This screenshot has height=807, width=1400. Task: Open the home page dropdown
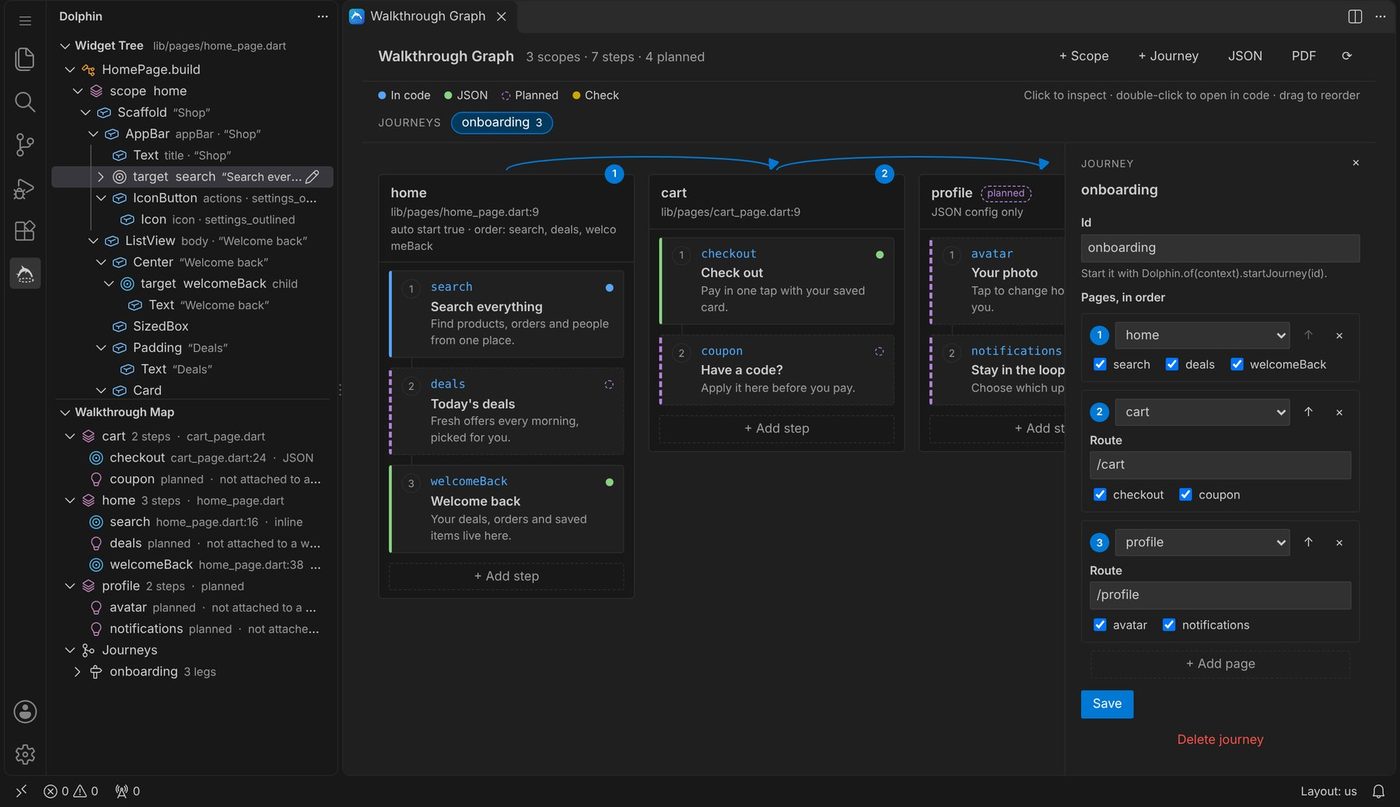(x=1202, y=335)
